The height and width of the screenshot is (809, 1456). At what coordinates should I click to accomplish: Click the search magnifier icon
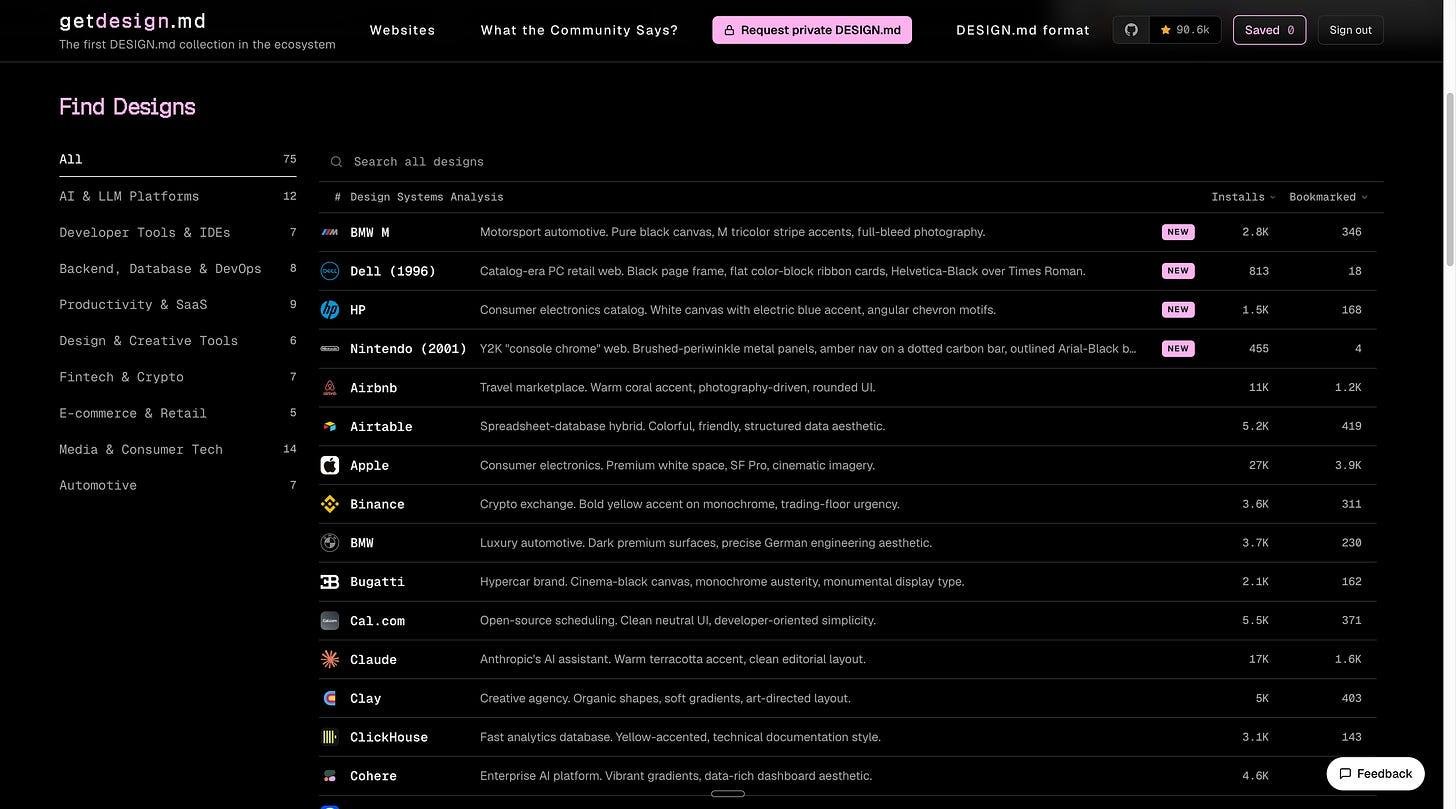tap(336, 162)
